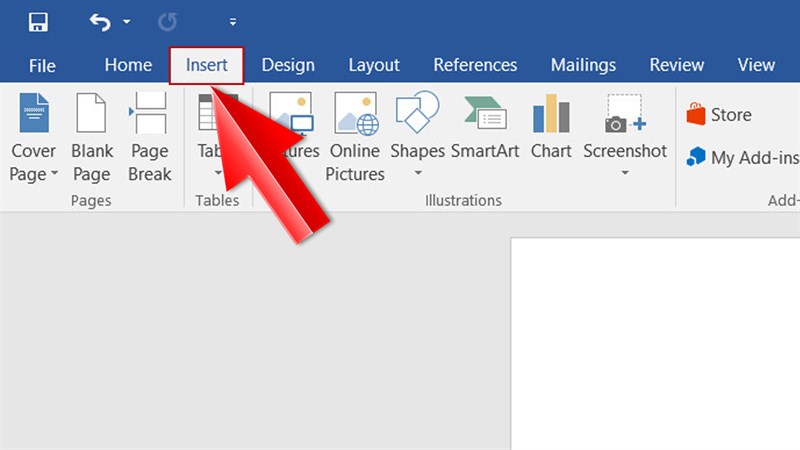Expand Customize Quick Access Toolbar dropdown
800x450 pixels.
[233, 22]
